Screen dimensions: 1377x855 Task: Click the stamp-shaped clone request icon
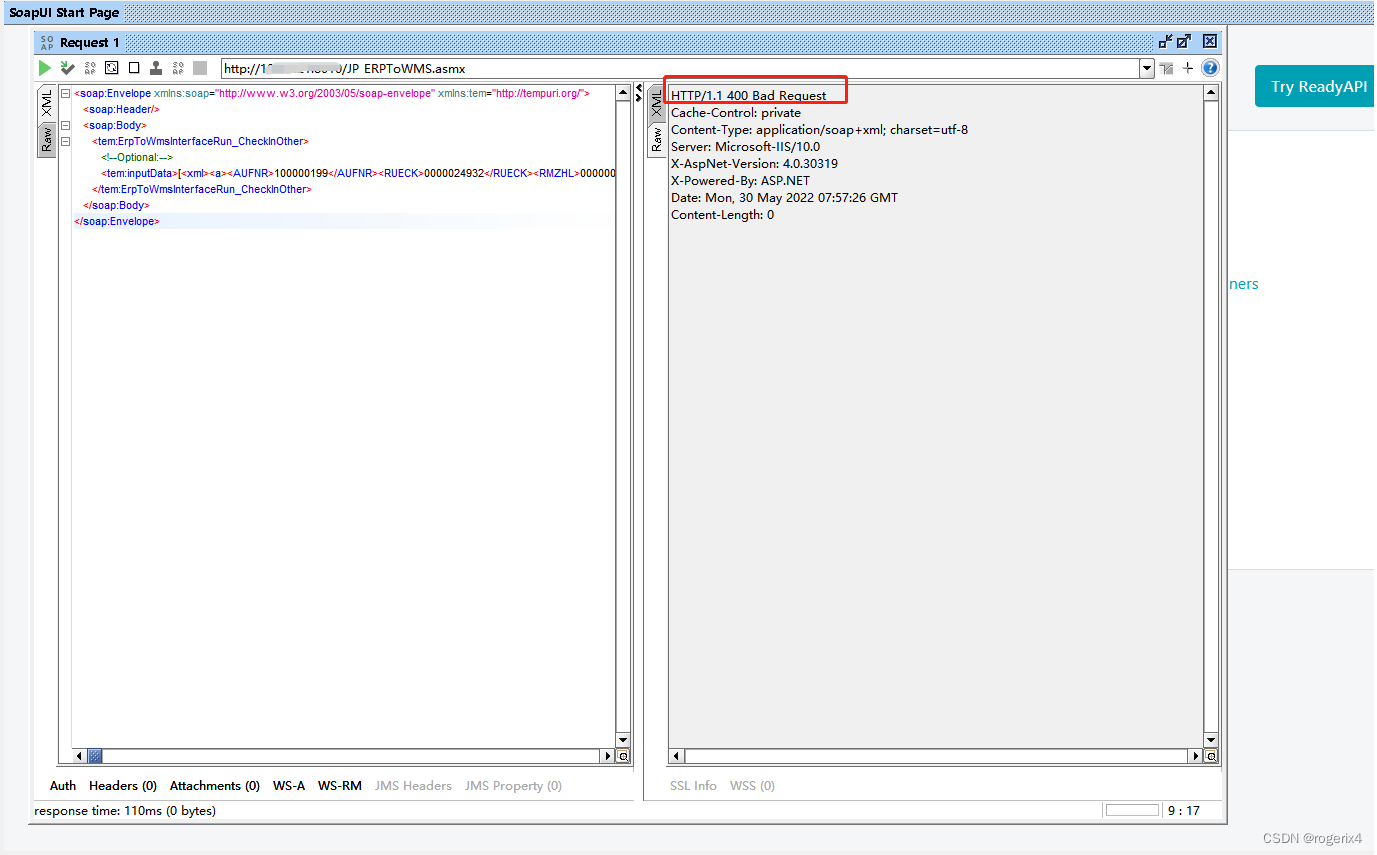156,68
